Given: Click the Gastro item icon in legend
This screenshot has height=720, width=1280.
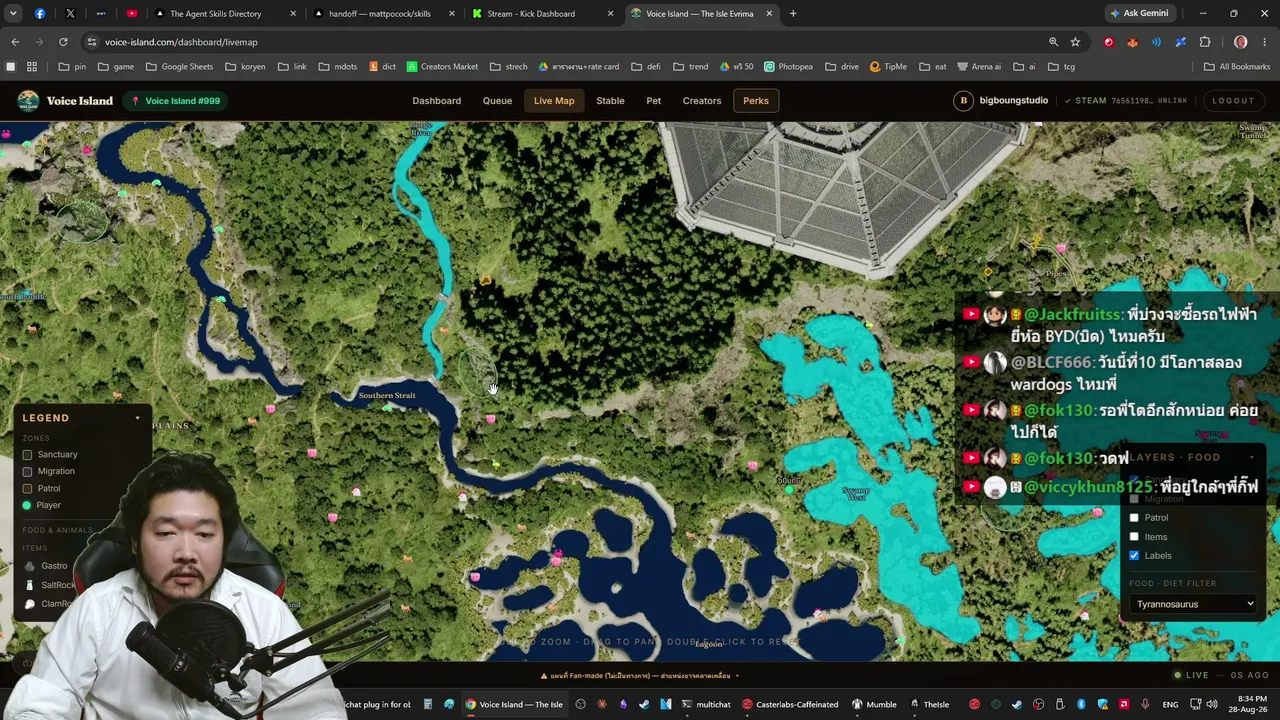Looking at the screenshot, I should [x=30, y=566].
